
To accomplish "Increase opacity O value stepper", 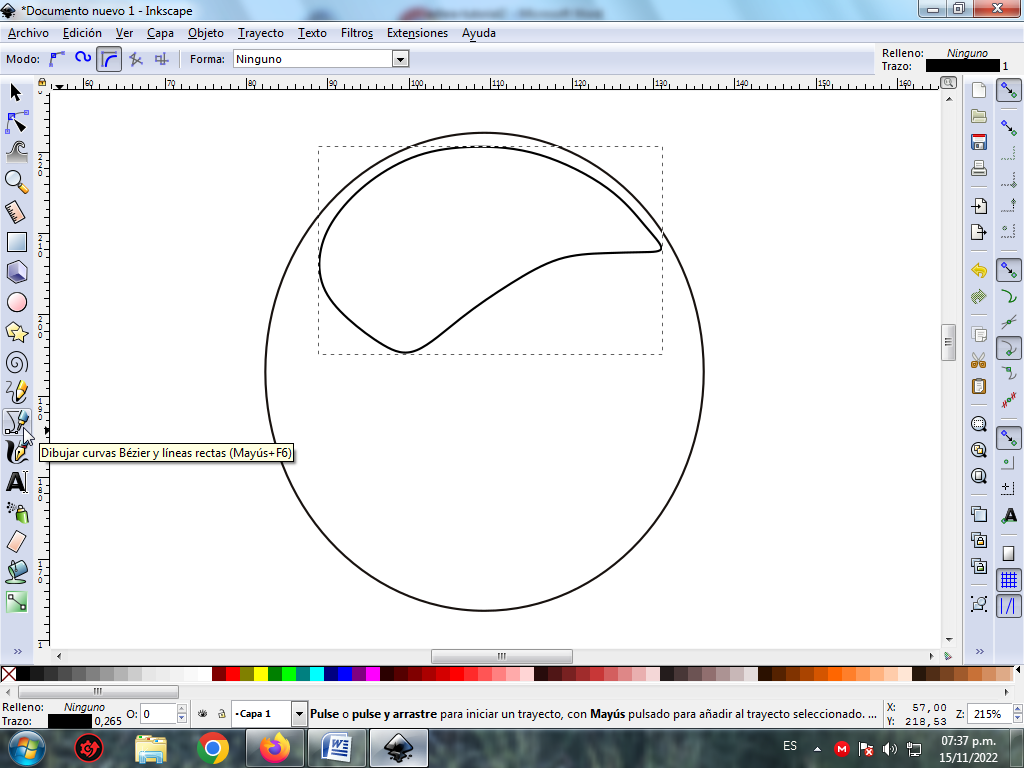I will (182, 709).
